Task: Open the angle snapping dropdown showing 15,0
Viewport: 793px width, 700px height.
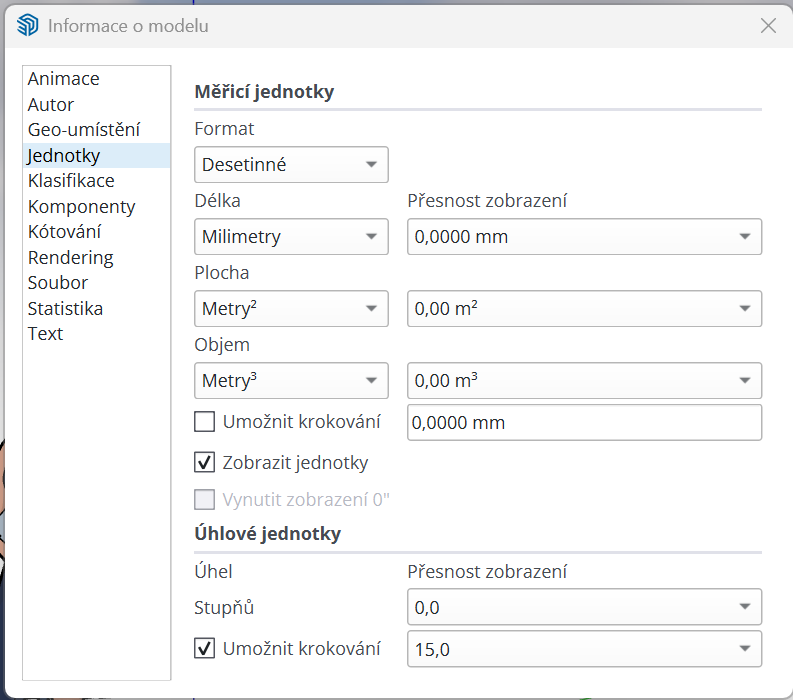Action: pyautogui.click(x=584, y=649)
